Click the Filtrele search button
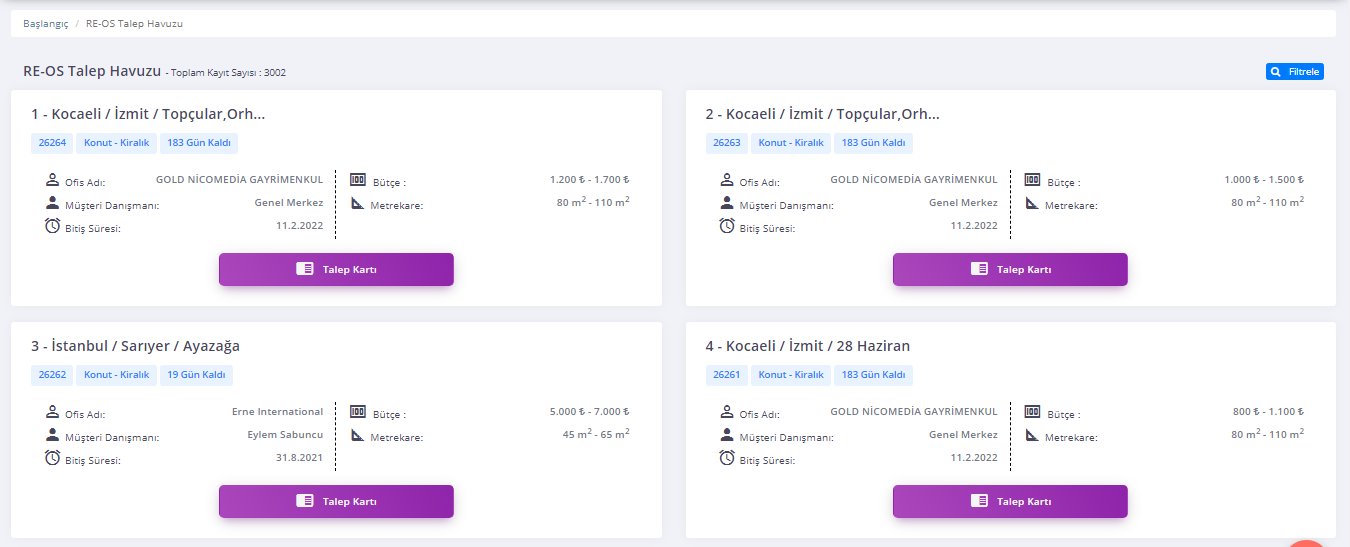 point(1294,72)
